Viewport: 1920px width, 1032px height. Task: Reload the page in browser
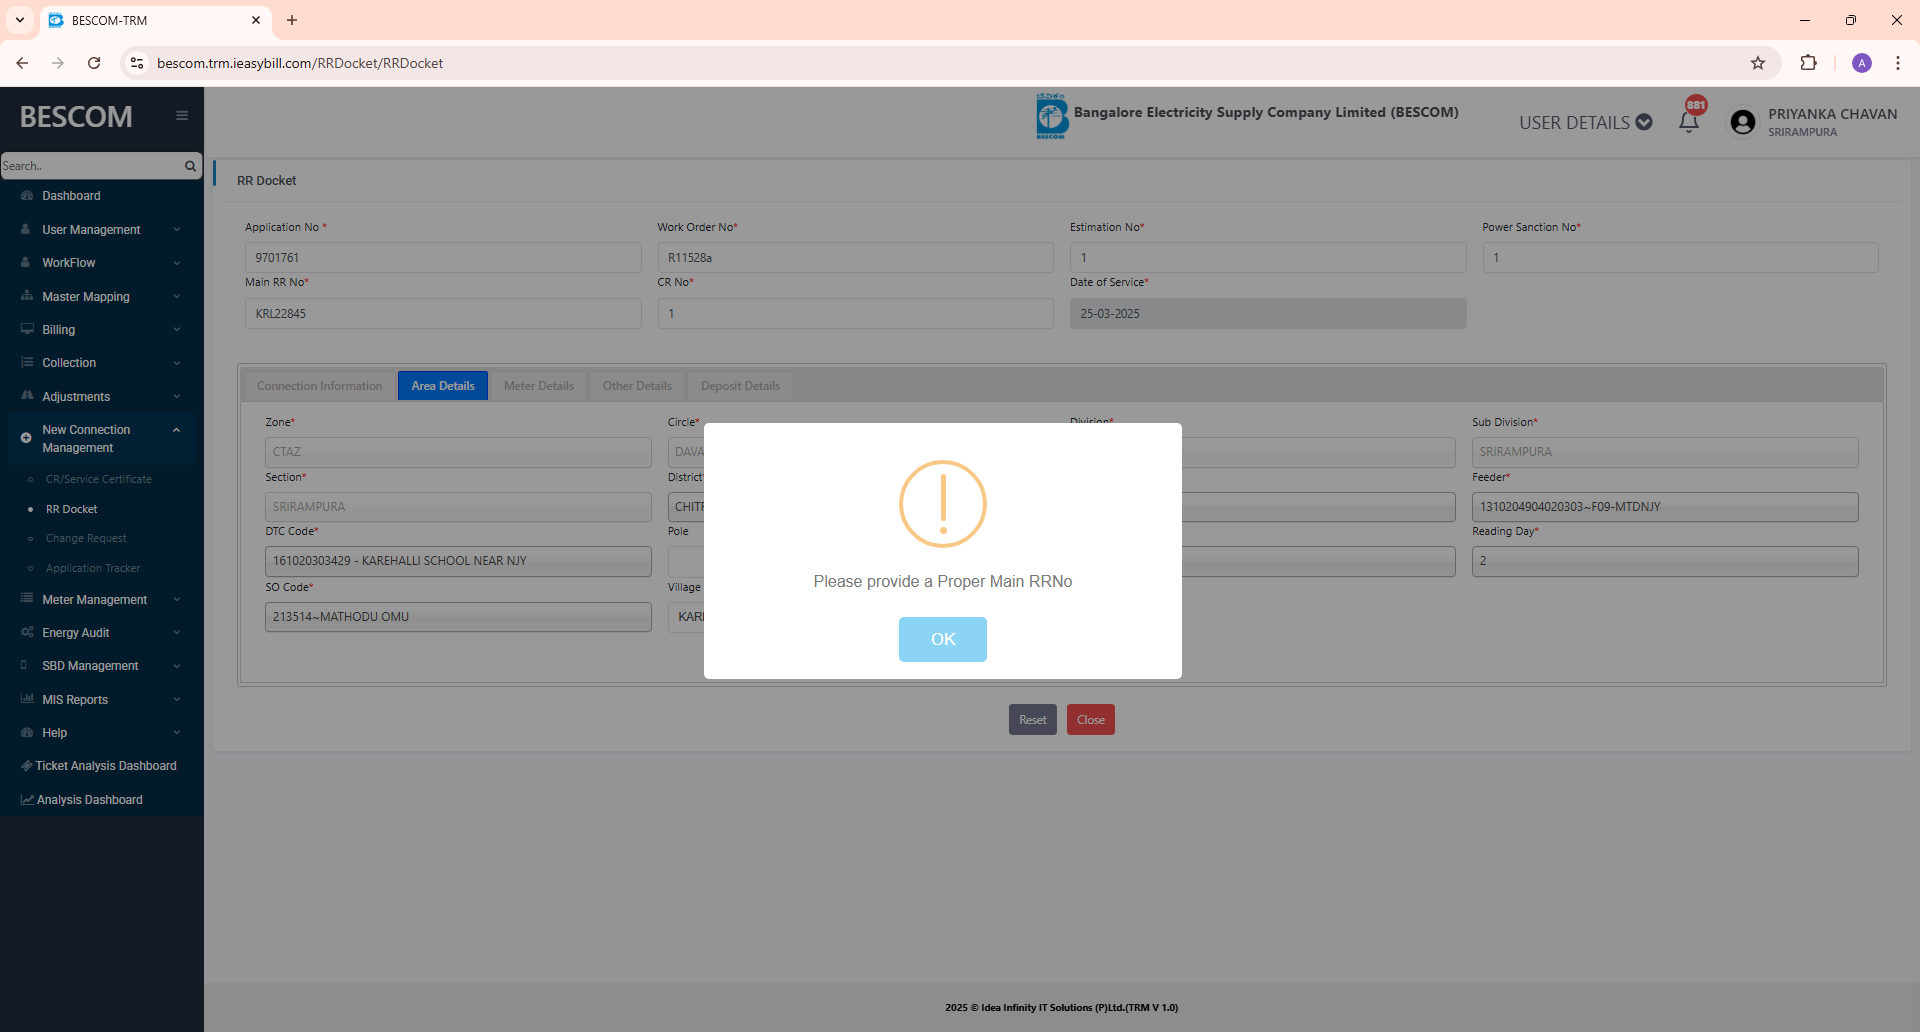94,63
